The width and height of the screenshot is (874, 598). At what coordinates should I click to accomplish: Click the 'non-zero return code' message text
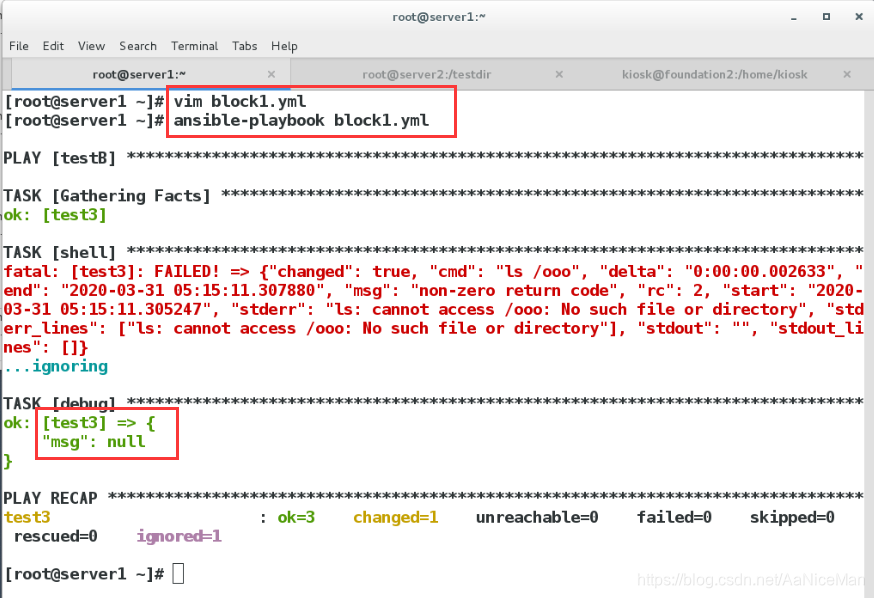coord(514,291)
